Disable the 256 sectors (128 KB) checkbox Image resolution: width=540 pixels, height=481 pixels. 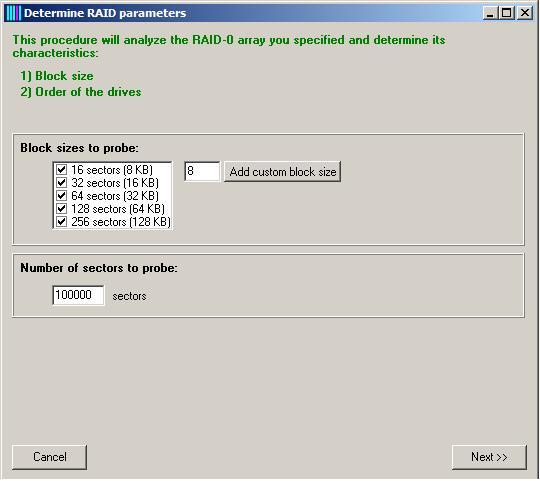(61, 222)
